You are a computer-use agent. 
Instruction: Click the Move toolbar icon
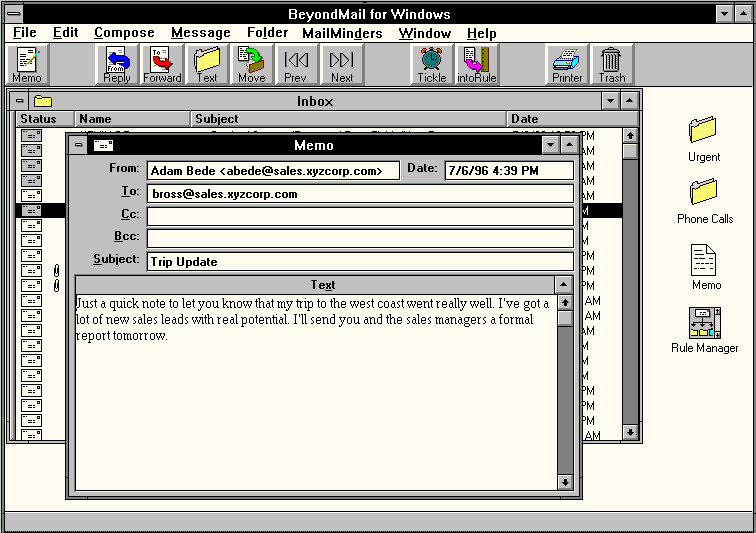pyautogui.click(x=252, y=65)
